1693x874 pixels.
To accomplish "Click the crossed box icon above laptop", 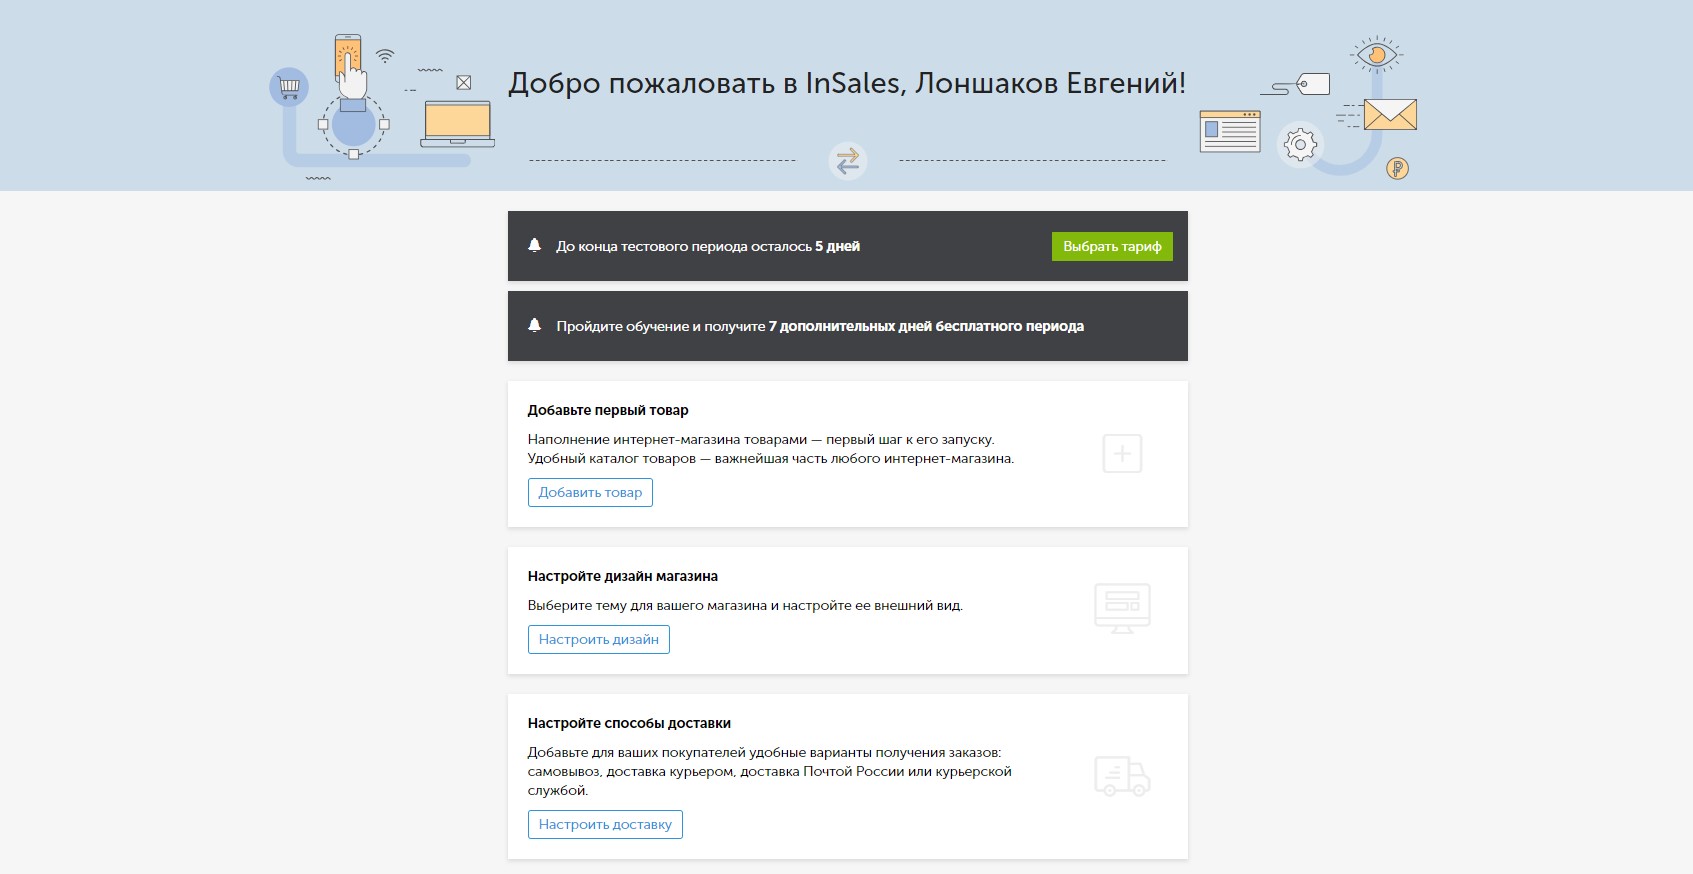I will (464, 83).
